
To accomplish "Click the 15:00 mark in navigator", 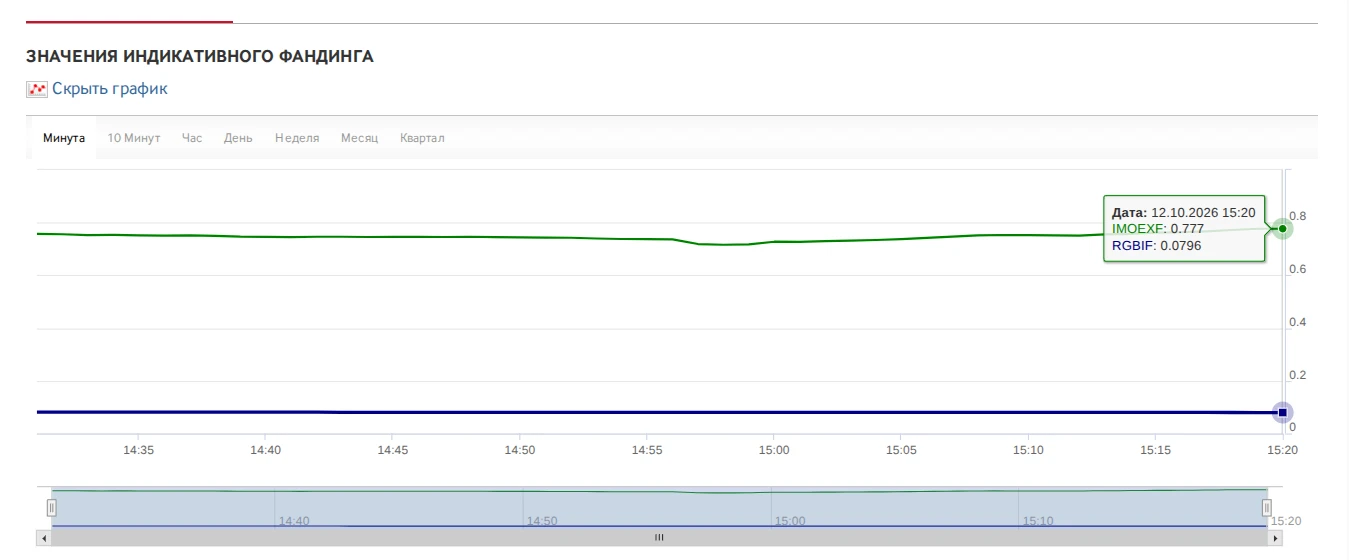I will click(x=790, y=521).
